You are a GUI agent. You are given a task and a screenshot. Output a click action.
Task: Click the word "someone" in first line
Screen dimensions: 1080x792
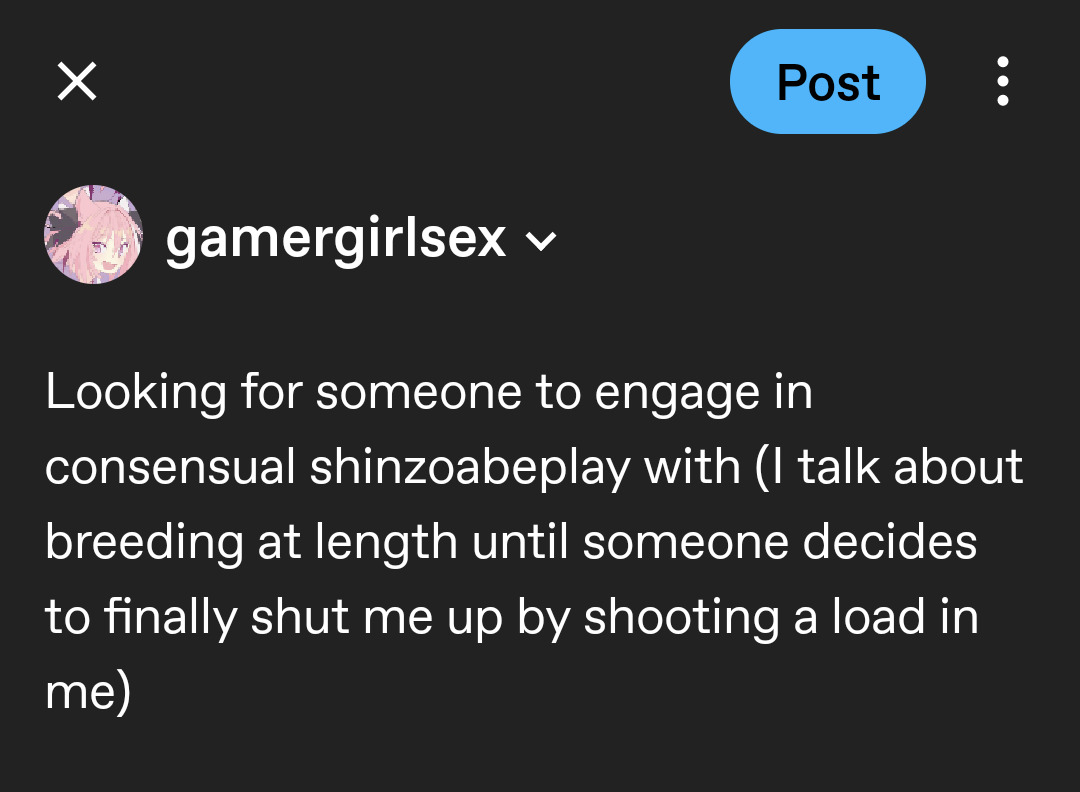pyautogui.click(x=421, y=392)
